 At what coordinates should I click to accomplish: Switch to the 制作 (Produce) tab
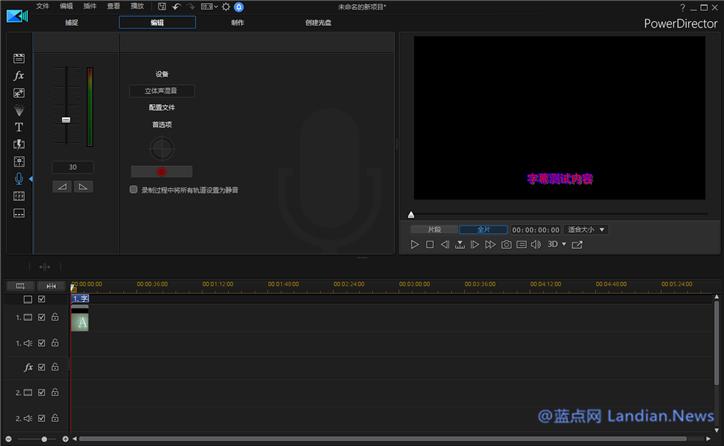[237, 22]
